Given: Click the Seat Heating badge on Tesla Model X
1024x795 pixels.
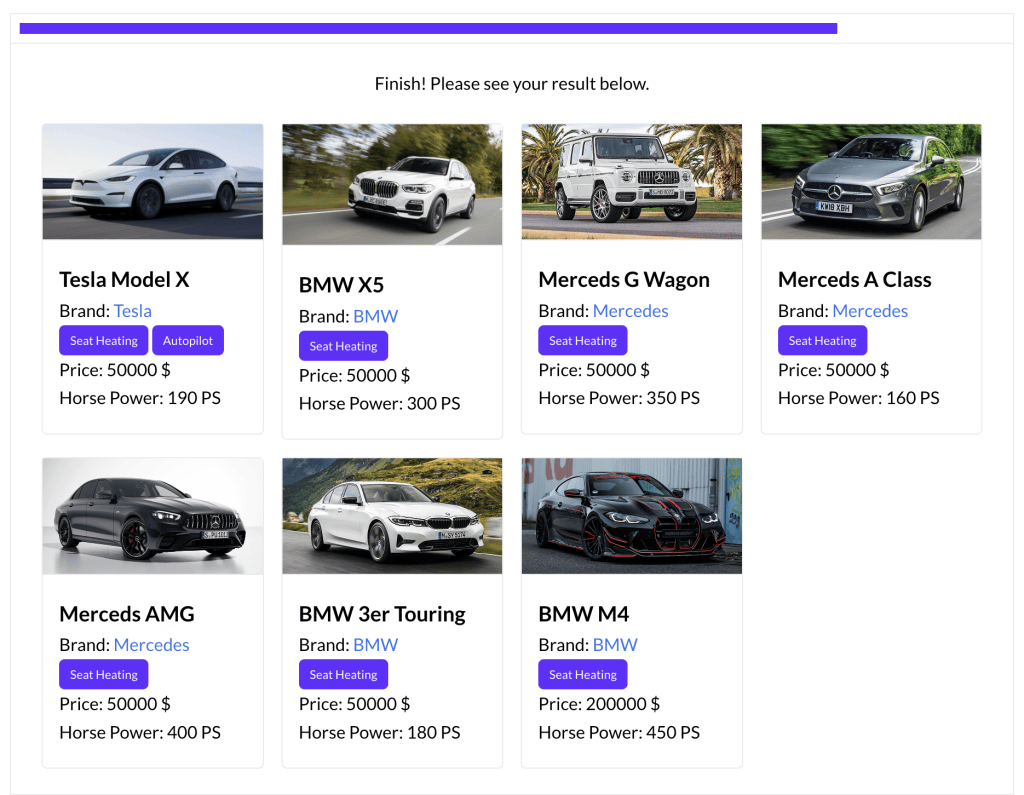Looking at the screenshot, I should click(x=103, y=340).
